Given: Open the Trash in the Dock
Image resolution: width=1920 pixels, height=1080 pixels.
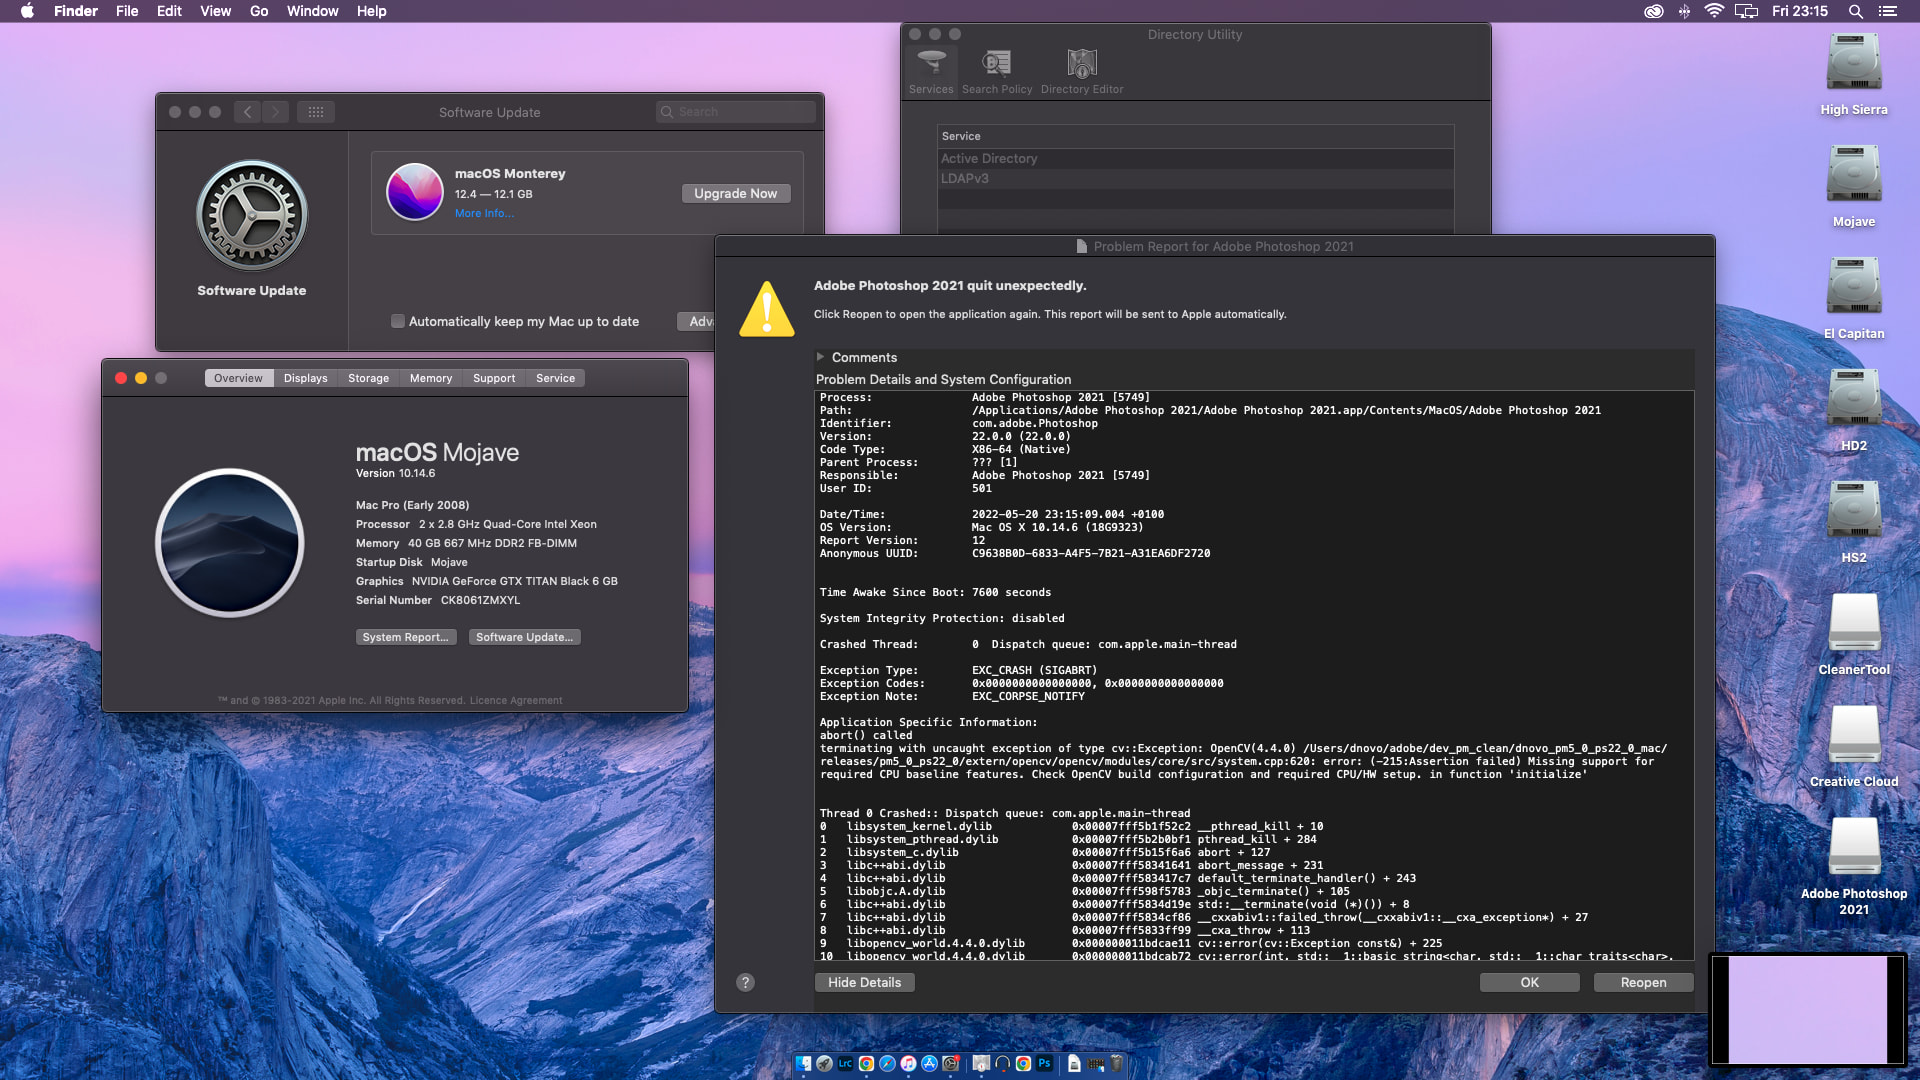Looking at the screenshot, I should [1117, 1064].
